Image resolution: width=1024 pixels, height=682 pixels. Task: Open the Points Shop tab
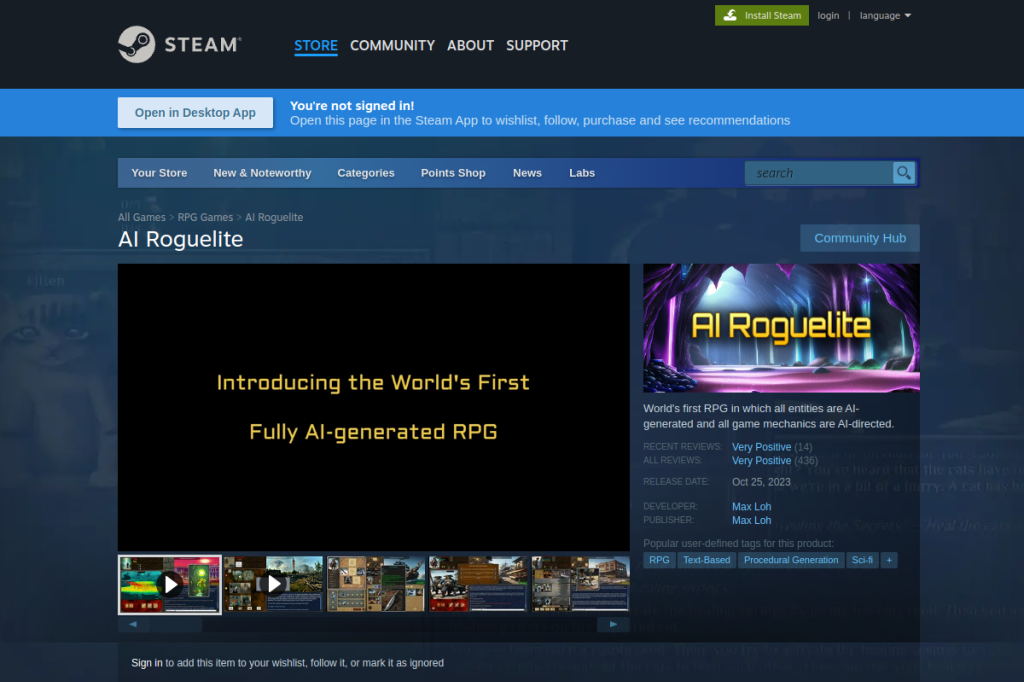tap(453, 173)
